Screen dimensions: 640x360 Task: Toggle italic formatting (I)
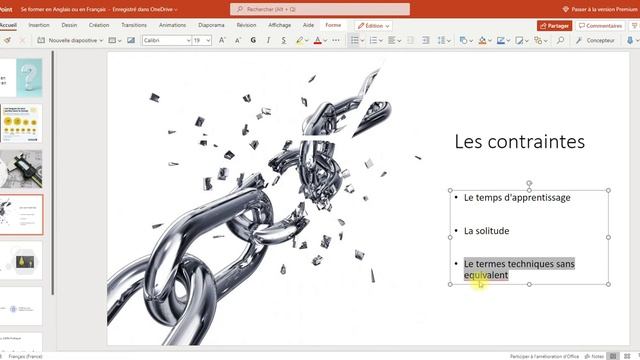pos(268,40)
